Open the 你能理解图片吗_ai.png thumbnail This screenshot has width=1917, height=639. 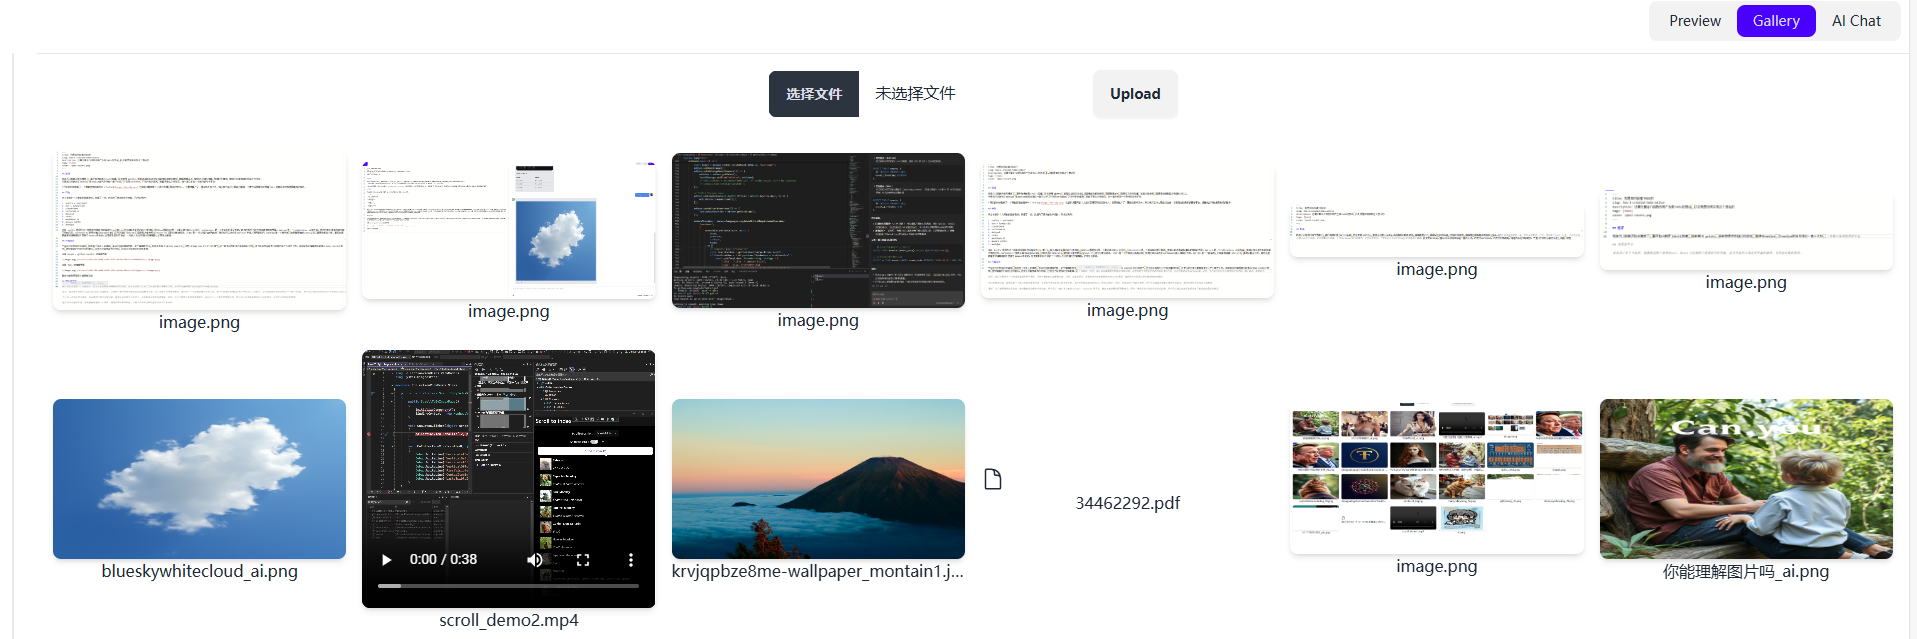pos(1745,479)
